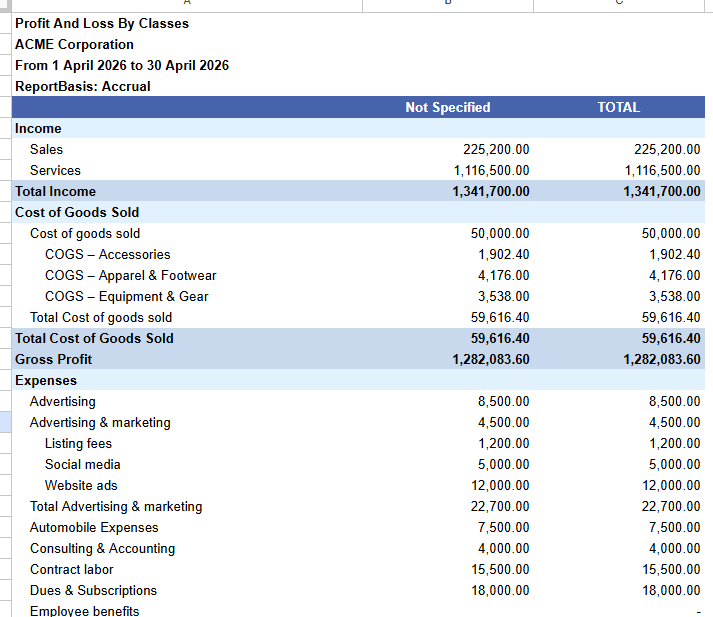
Task: Select the 'Not Specified' column header cell
Action: 448,107
